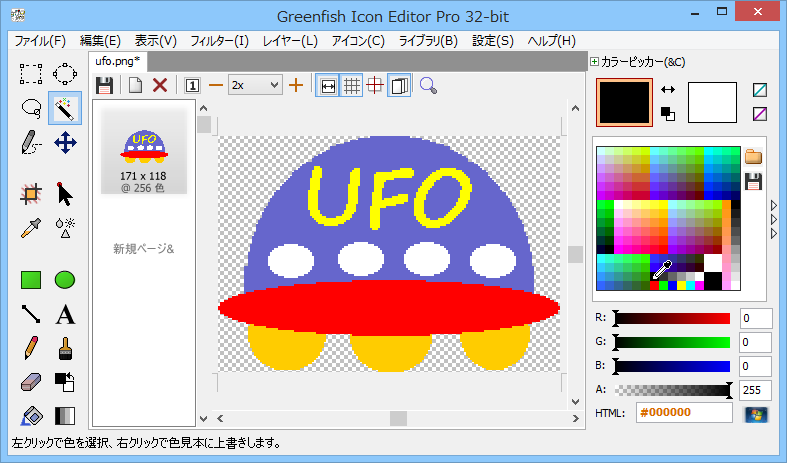The image size is (787, 463).
Task: Open the レイヤー(L) menu
Action: pos(290,41)
